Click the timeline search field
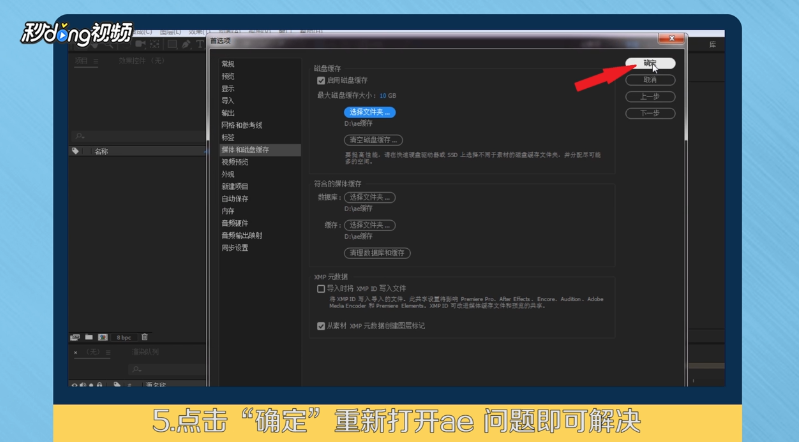The image size is (799, 442). [168, 369]
